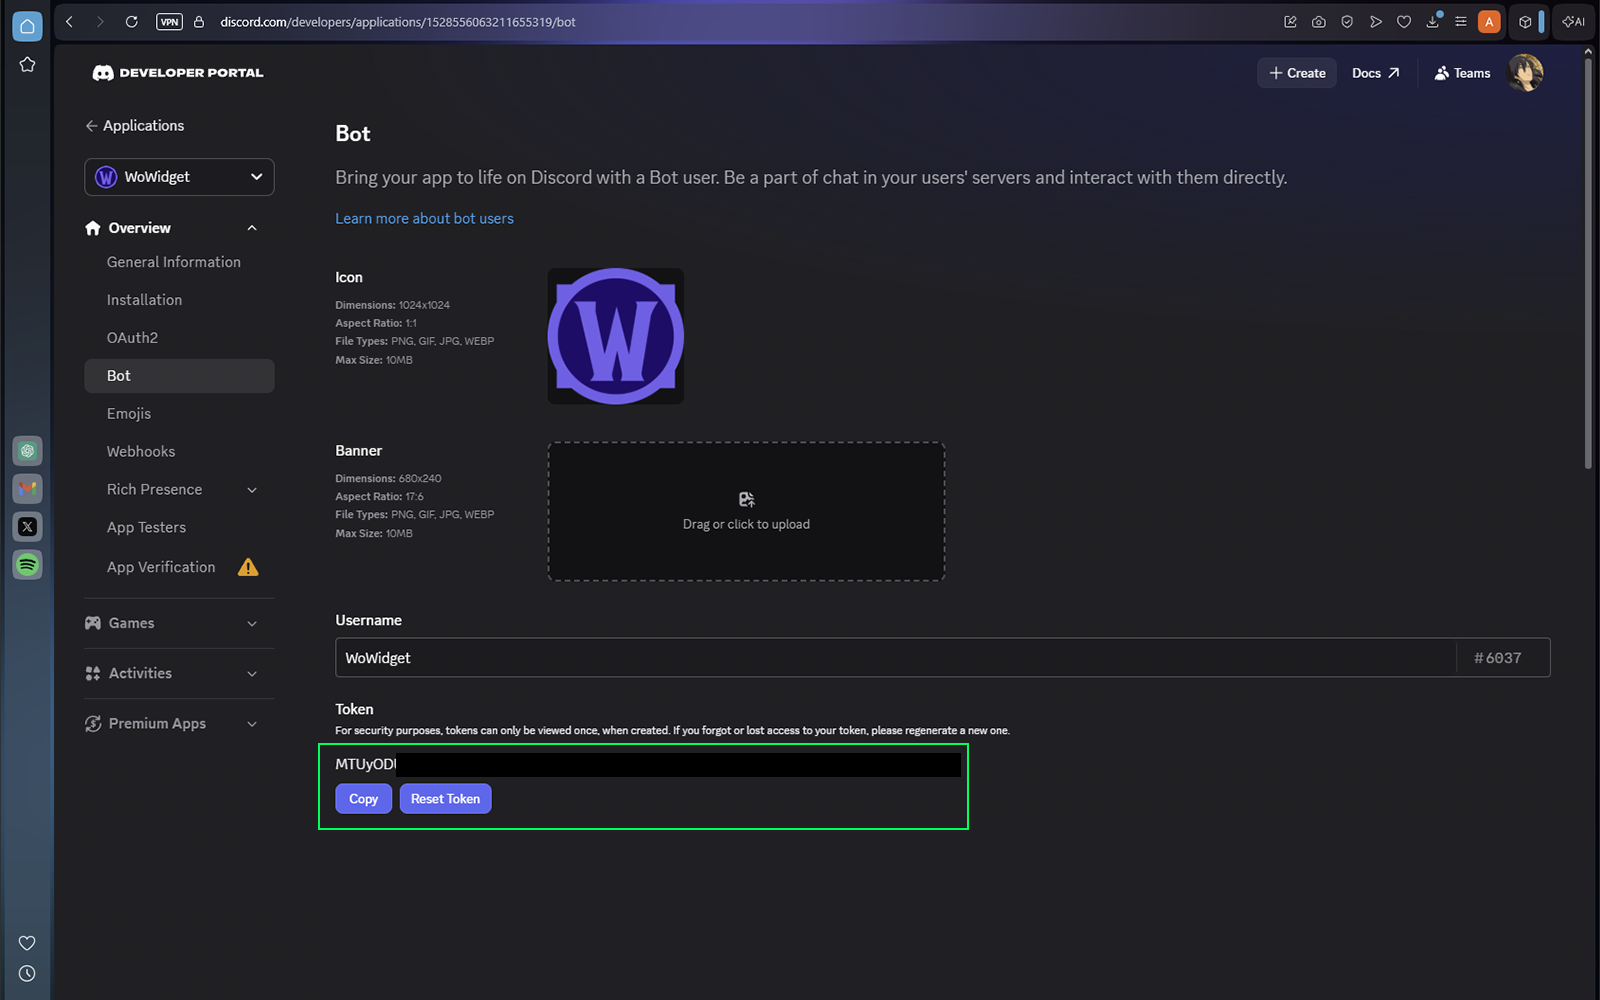1600x1000 pixels.
Task: Open the Opera start page home icon
Action: click(x=27, y=27)
